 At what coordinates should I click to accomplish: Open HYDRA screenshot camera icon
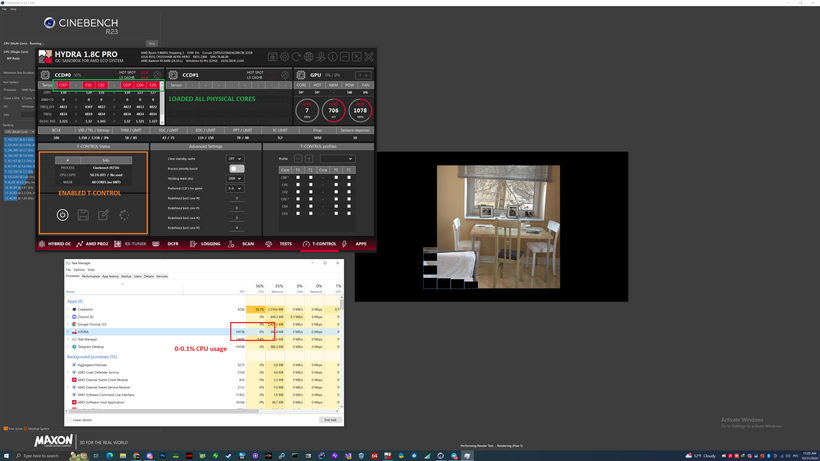272,56
